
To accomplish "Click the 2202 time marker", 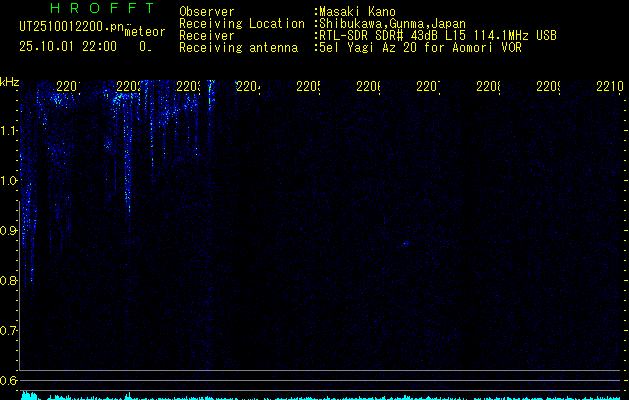I will pyautogui.click(x=128, y=86).
